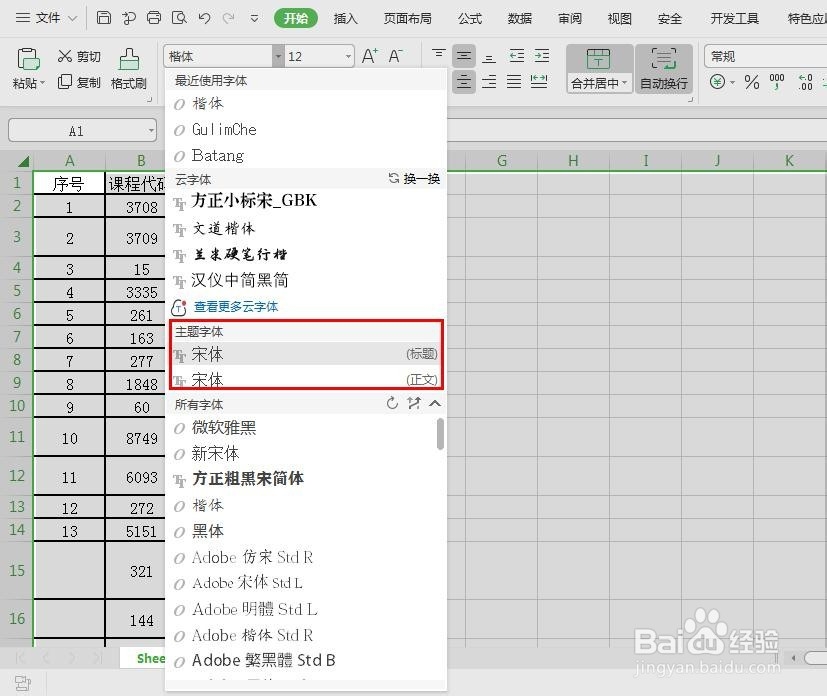Click column header G
The height and width of the screenshot is (696, 827).
click(x=502, y=160)
